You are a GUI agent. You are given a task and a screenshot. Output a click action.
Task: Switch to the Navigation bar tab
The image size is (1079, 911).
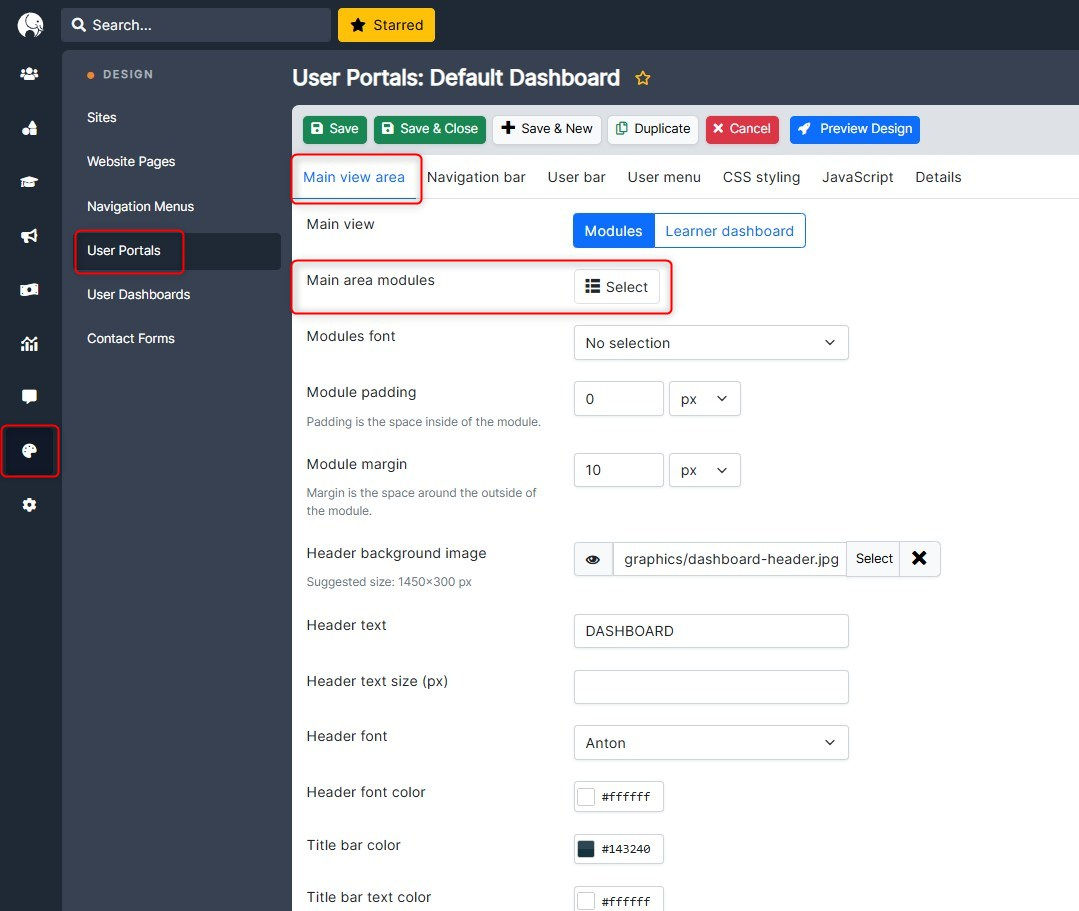(476, 178)
